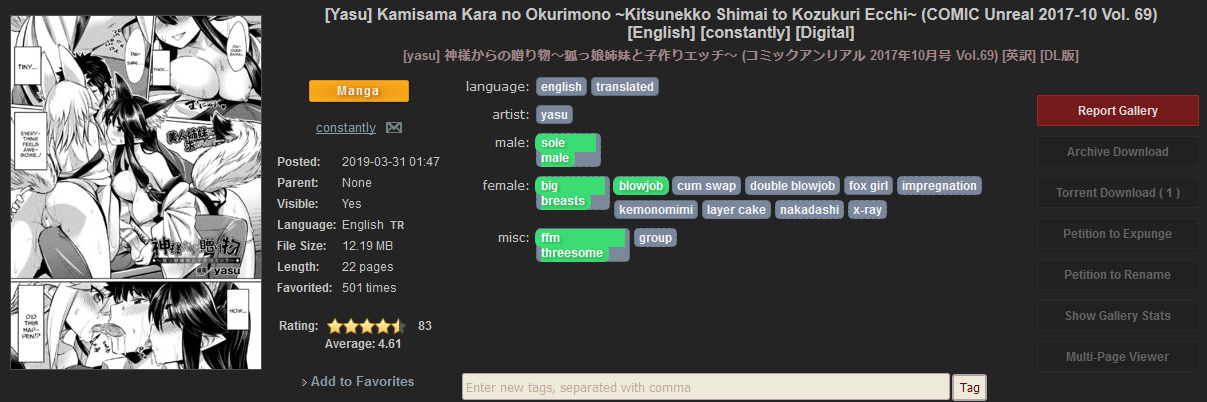The width and height of the screenshot is (1207, 402).
Task: Open Show Gallery Stats
Action: click(x=1117, y=316)
